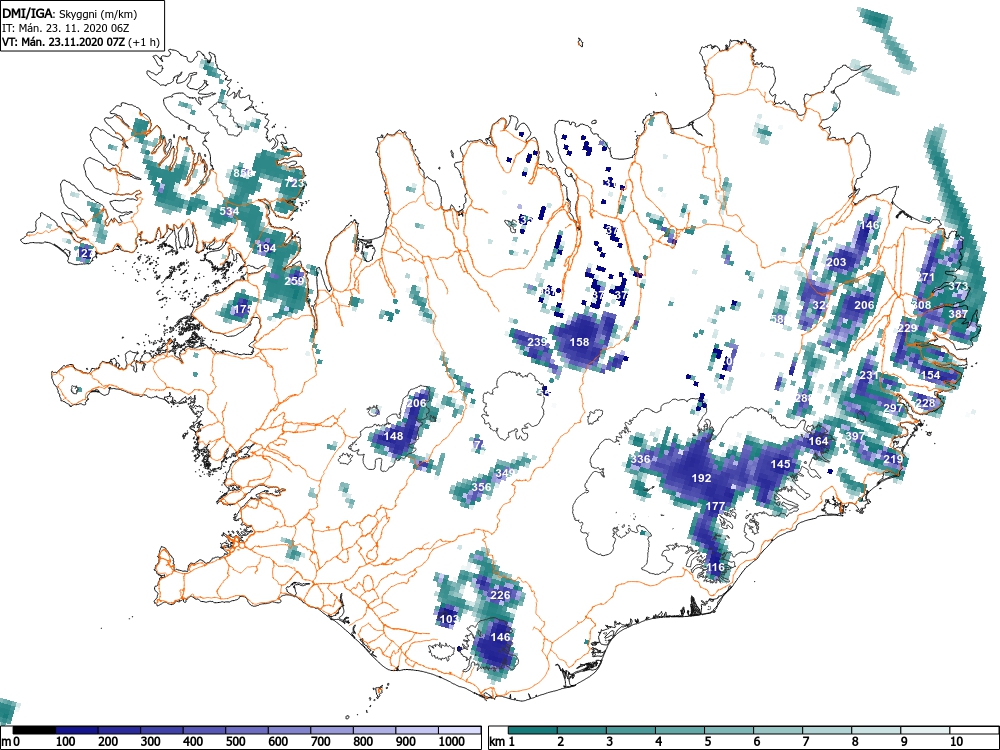Click the 'km 1' label on the teal legend
The width and height of the screenshot is (1000, 750).
click(503, 741)
